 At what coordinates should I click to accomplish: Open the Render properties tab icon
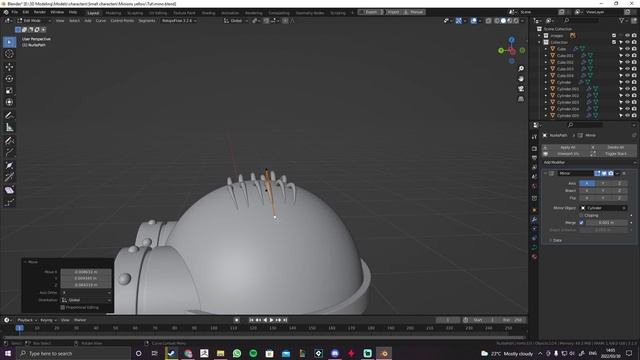point(534,149)
